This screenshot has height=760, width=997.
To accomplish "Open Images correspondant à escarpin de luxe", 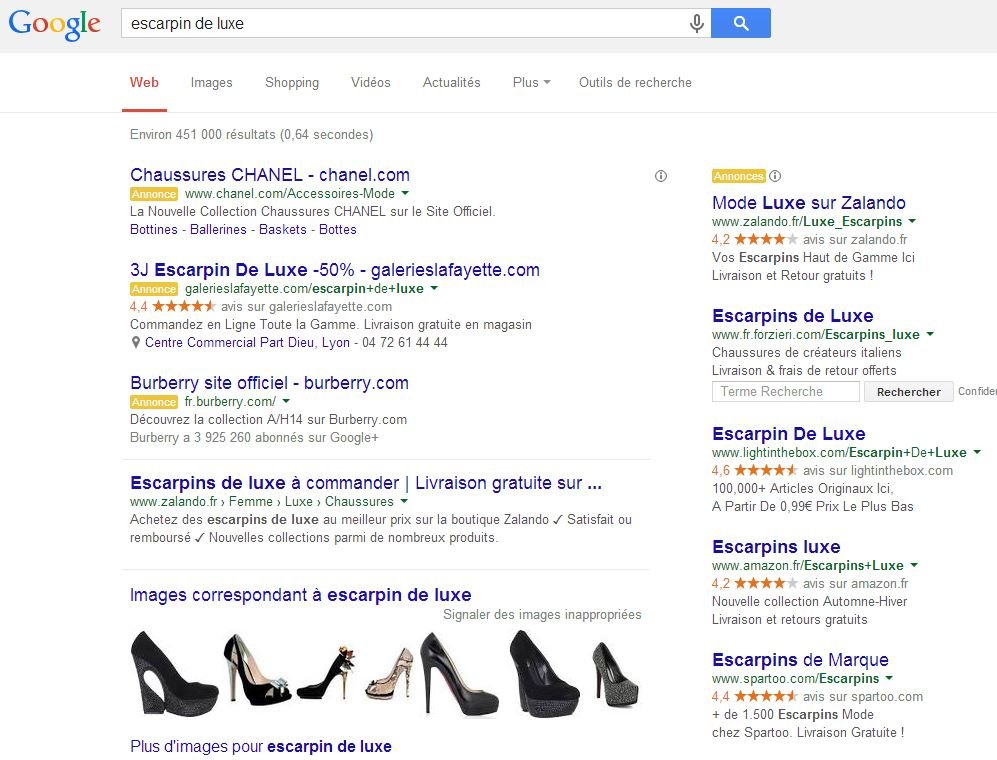I will click(301, 595).
